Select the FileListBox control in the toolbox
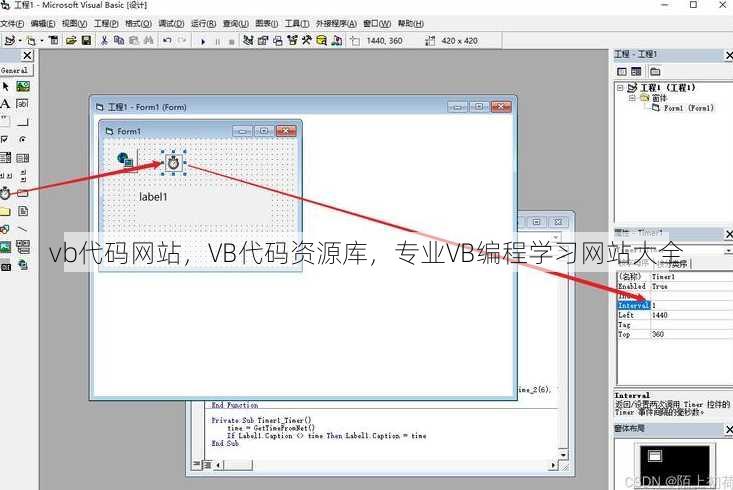Viewport: 733px width, 490px height. tap(22, 211)
